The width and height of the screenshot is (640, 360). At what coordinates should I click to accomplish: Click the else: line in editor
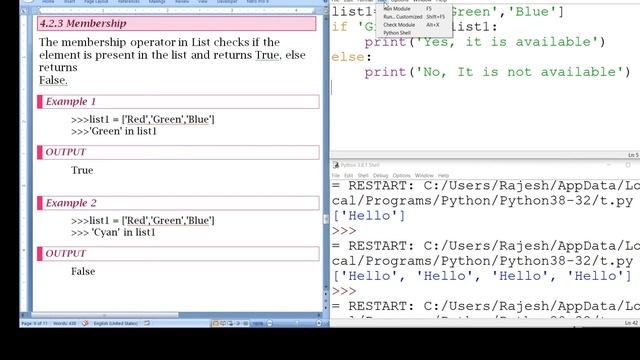(x=351, y=57)
